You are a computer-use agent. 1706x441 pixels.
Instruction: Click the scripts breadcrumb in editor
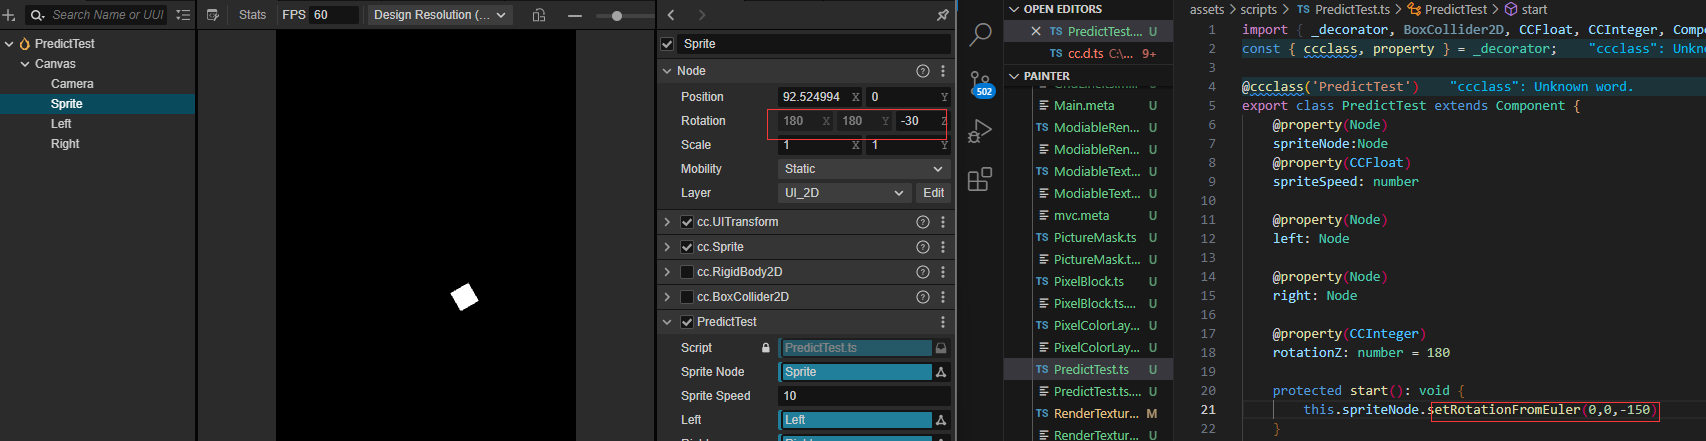1258,9
